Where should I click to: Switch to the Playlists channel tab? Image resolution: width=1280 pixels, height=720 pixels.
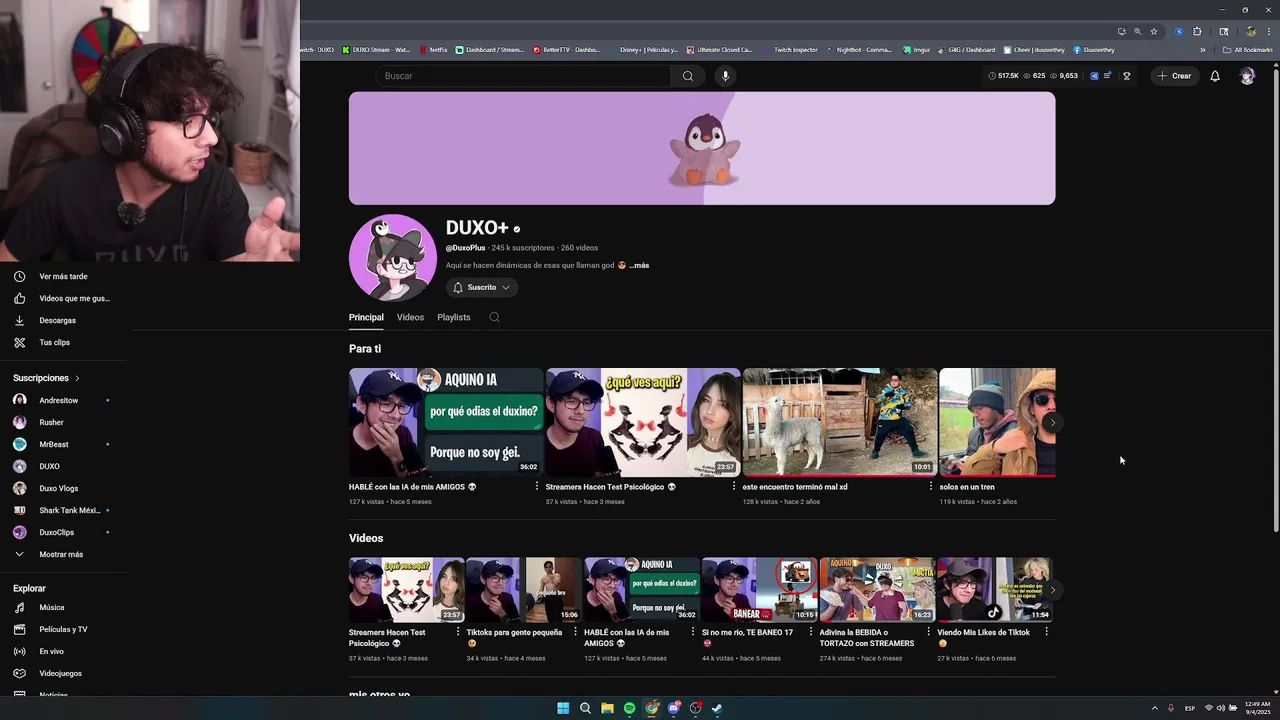pyautogui.click(x=454, y=317)
